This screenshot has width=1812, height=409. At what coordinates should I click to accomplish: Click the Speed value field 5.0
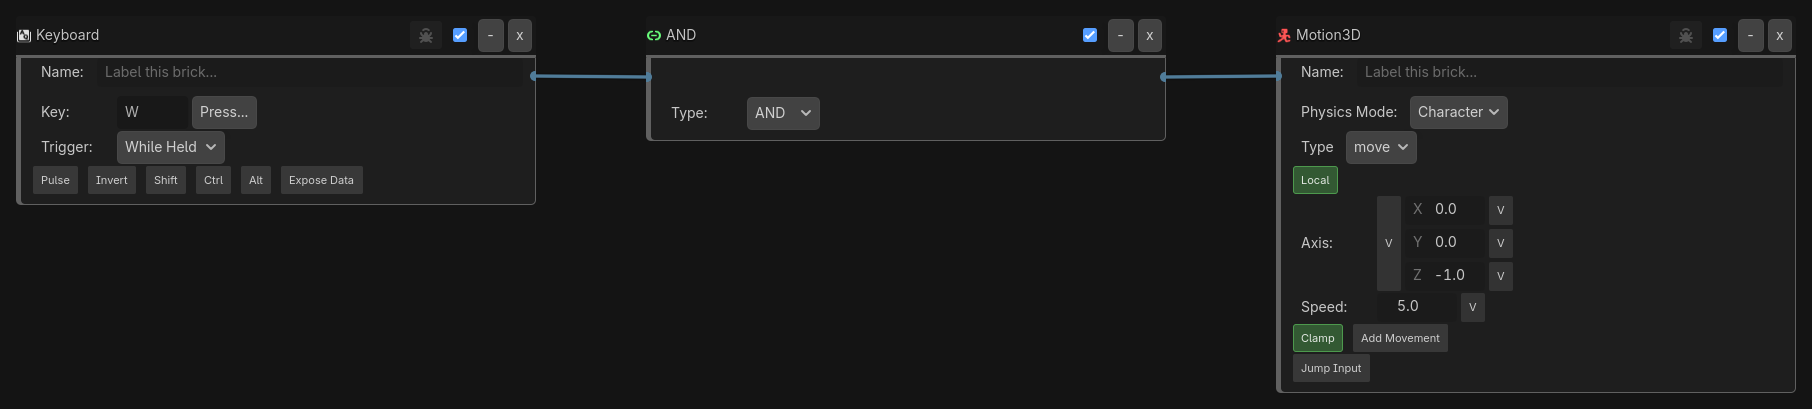pos(1418,306)
